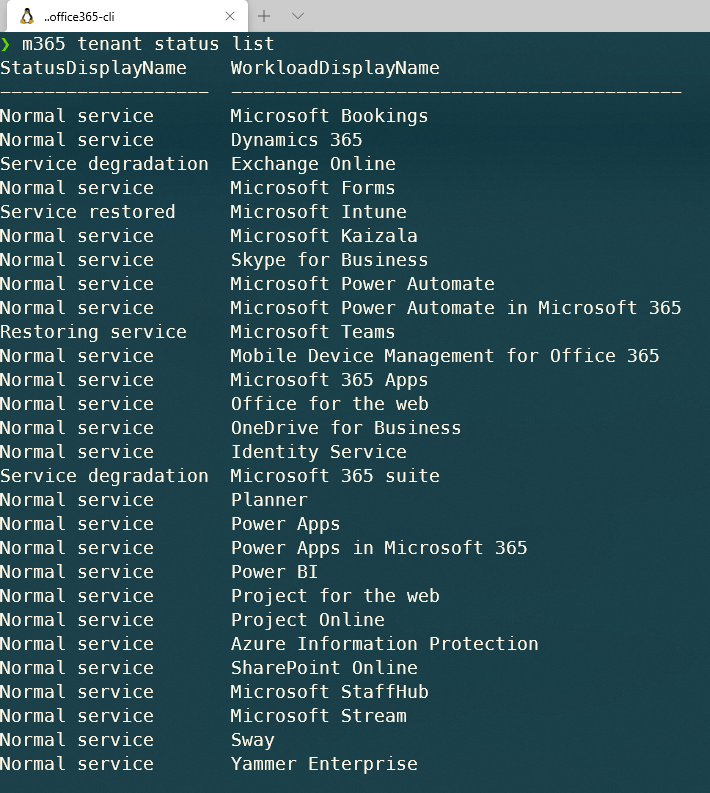The height and width of the screenshot is (793, 710).
Task: Click 'Mobile Device Management for Office 365'
Action: 445,356
